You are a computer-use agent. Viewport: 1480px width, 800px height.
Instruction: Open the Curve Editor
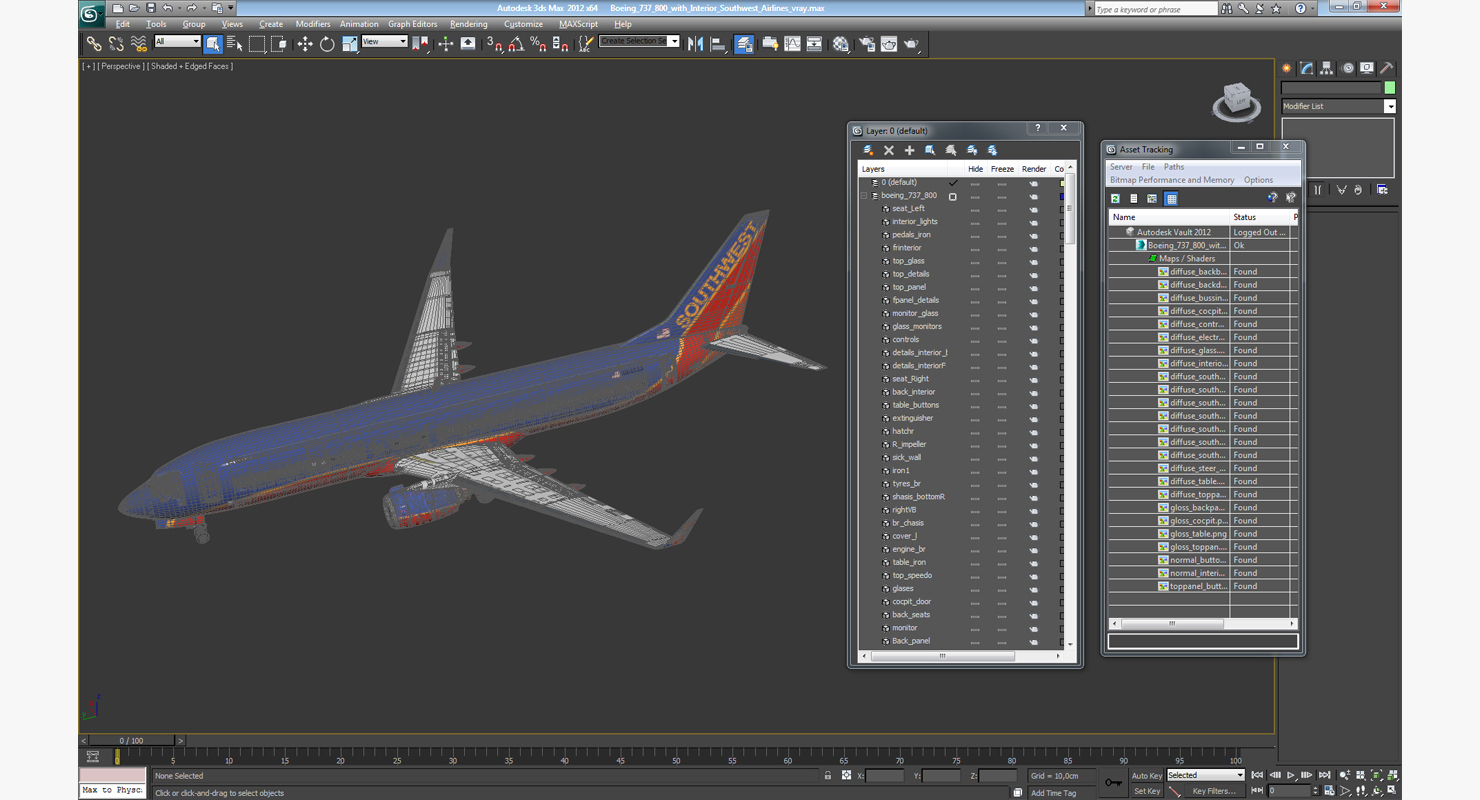point(792,43)
